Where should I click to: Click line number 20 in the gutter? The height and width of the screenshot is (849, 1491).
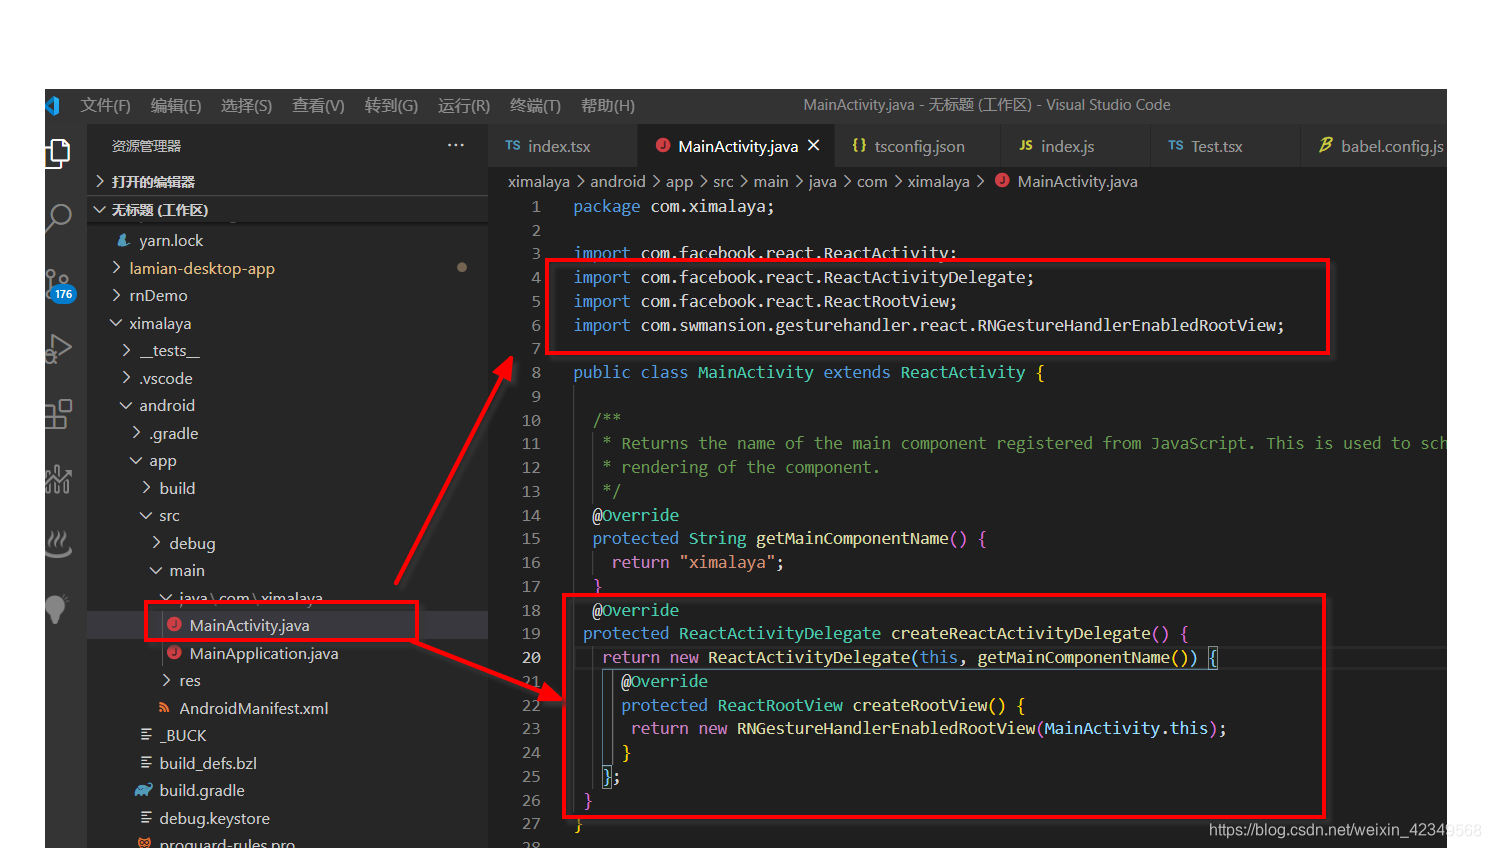pyautogui.click(x=531, y=657)
